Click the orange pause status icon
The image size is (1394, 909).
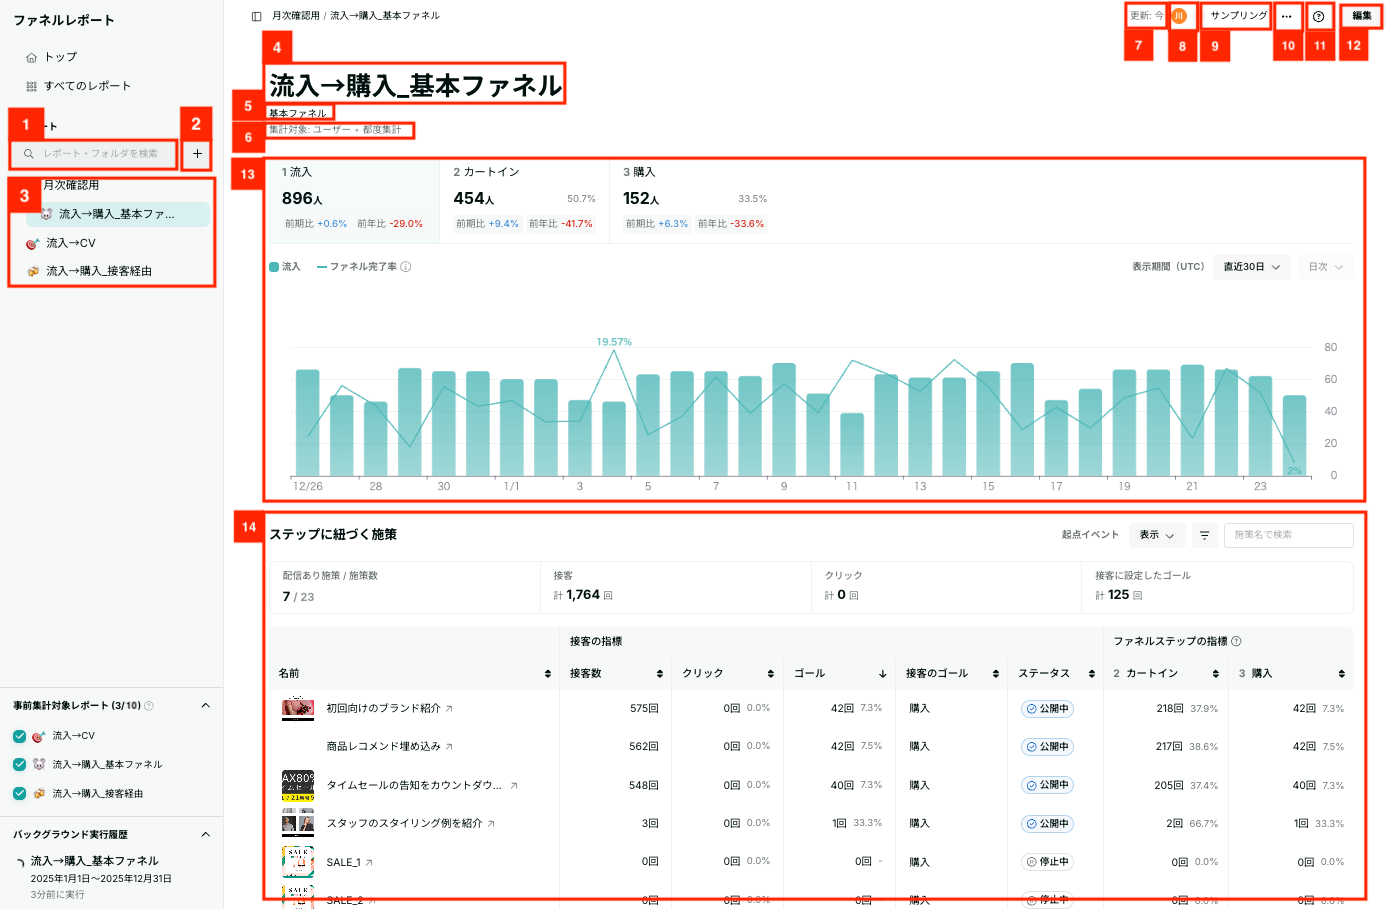pyautogui.click(x=1179, y=16)
